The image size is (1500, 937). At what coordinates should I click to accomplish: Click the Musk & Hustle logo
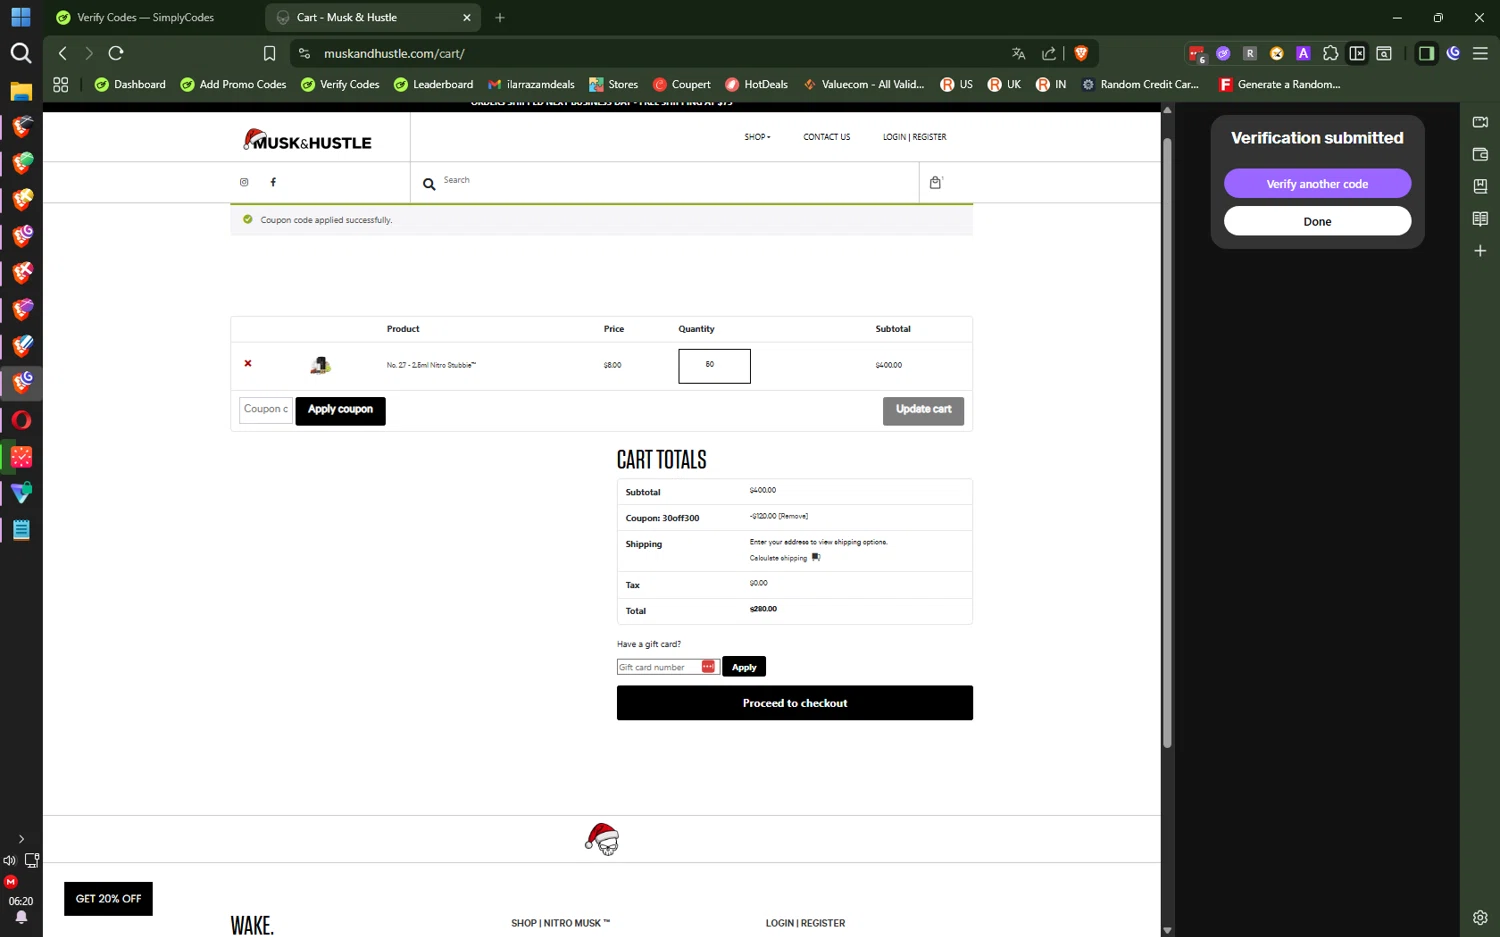point(307,140)
